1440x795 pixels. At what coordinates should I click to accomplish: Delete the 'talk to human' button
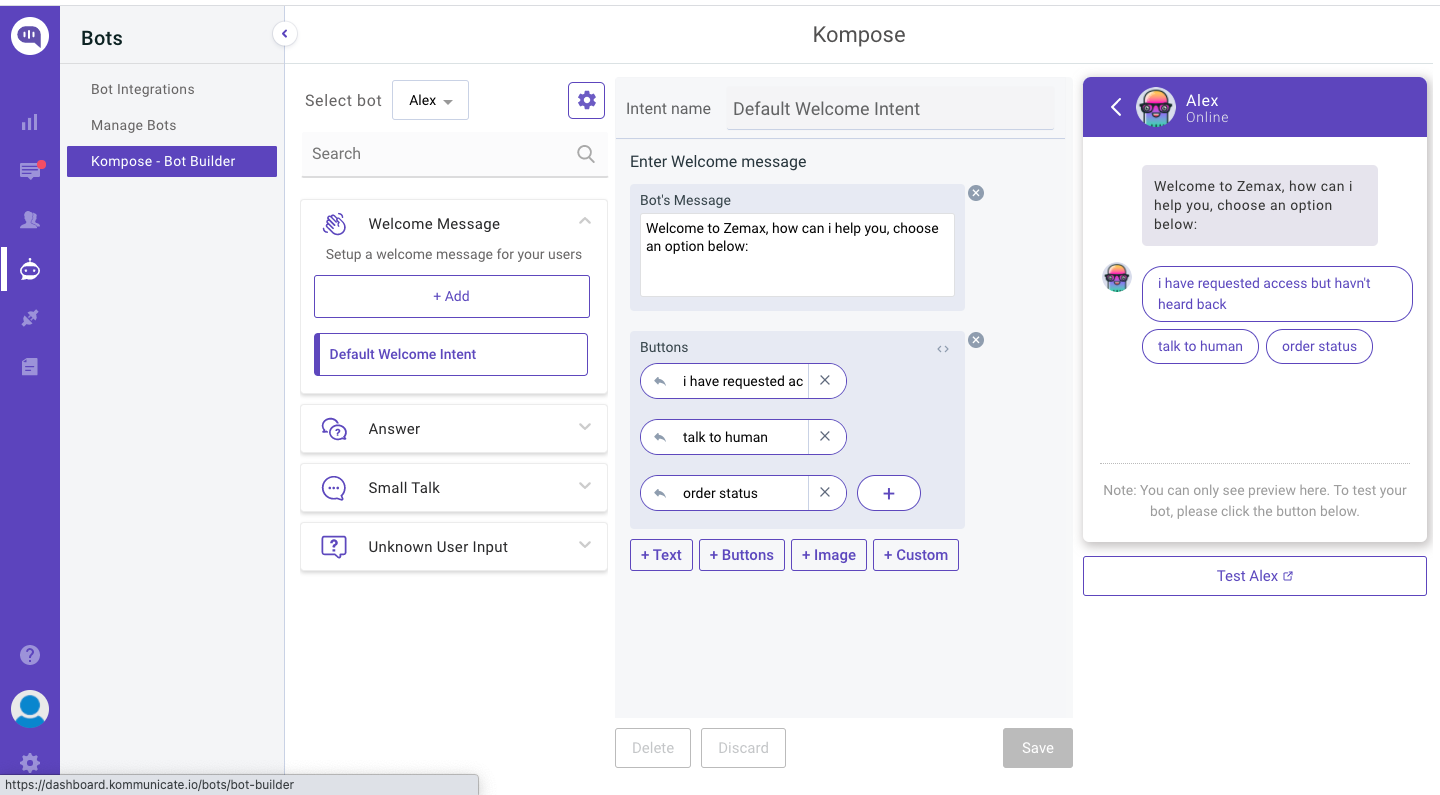point(825,437)
